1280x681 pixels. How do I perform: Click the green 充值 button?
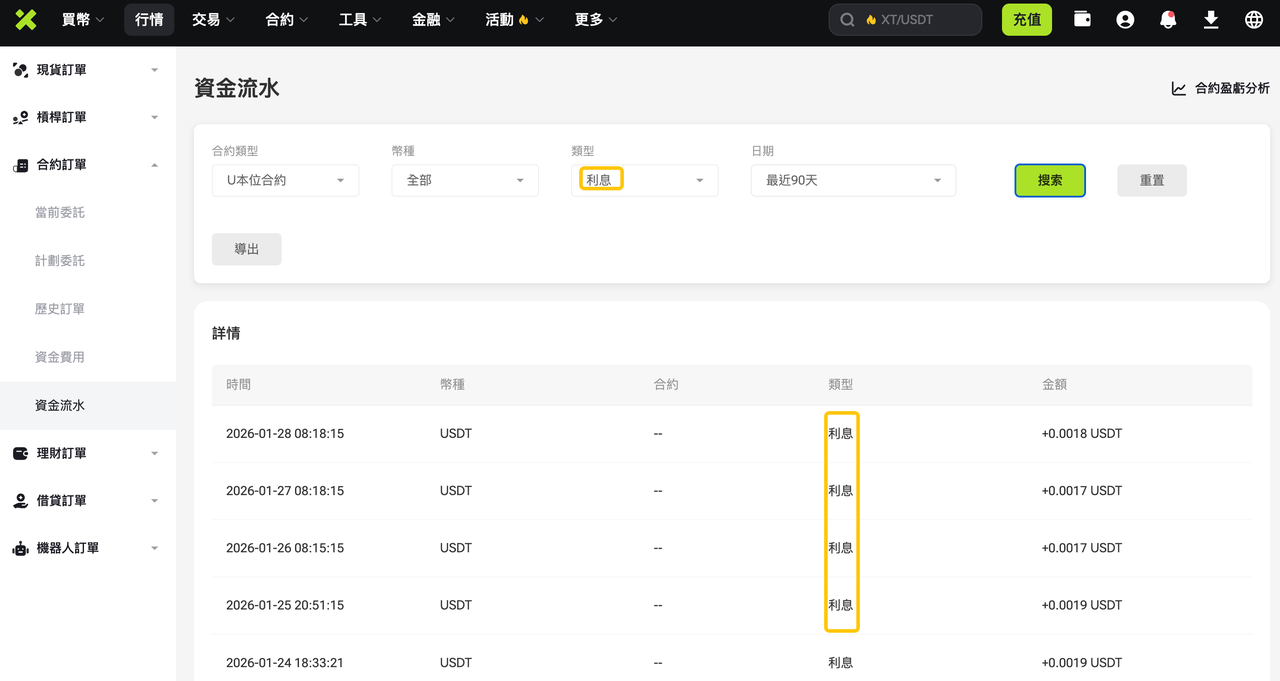coord(1027,20)
